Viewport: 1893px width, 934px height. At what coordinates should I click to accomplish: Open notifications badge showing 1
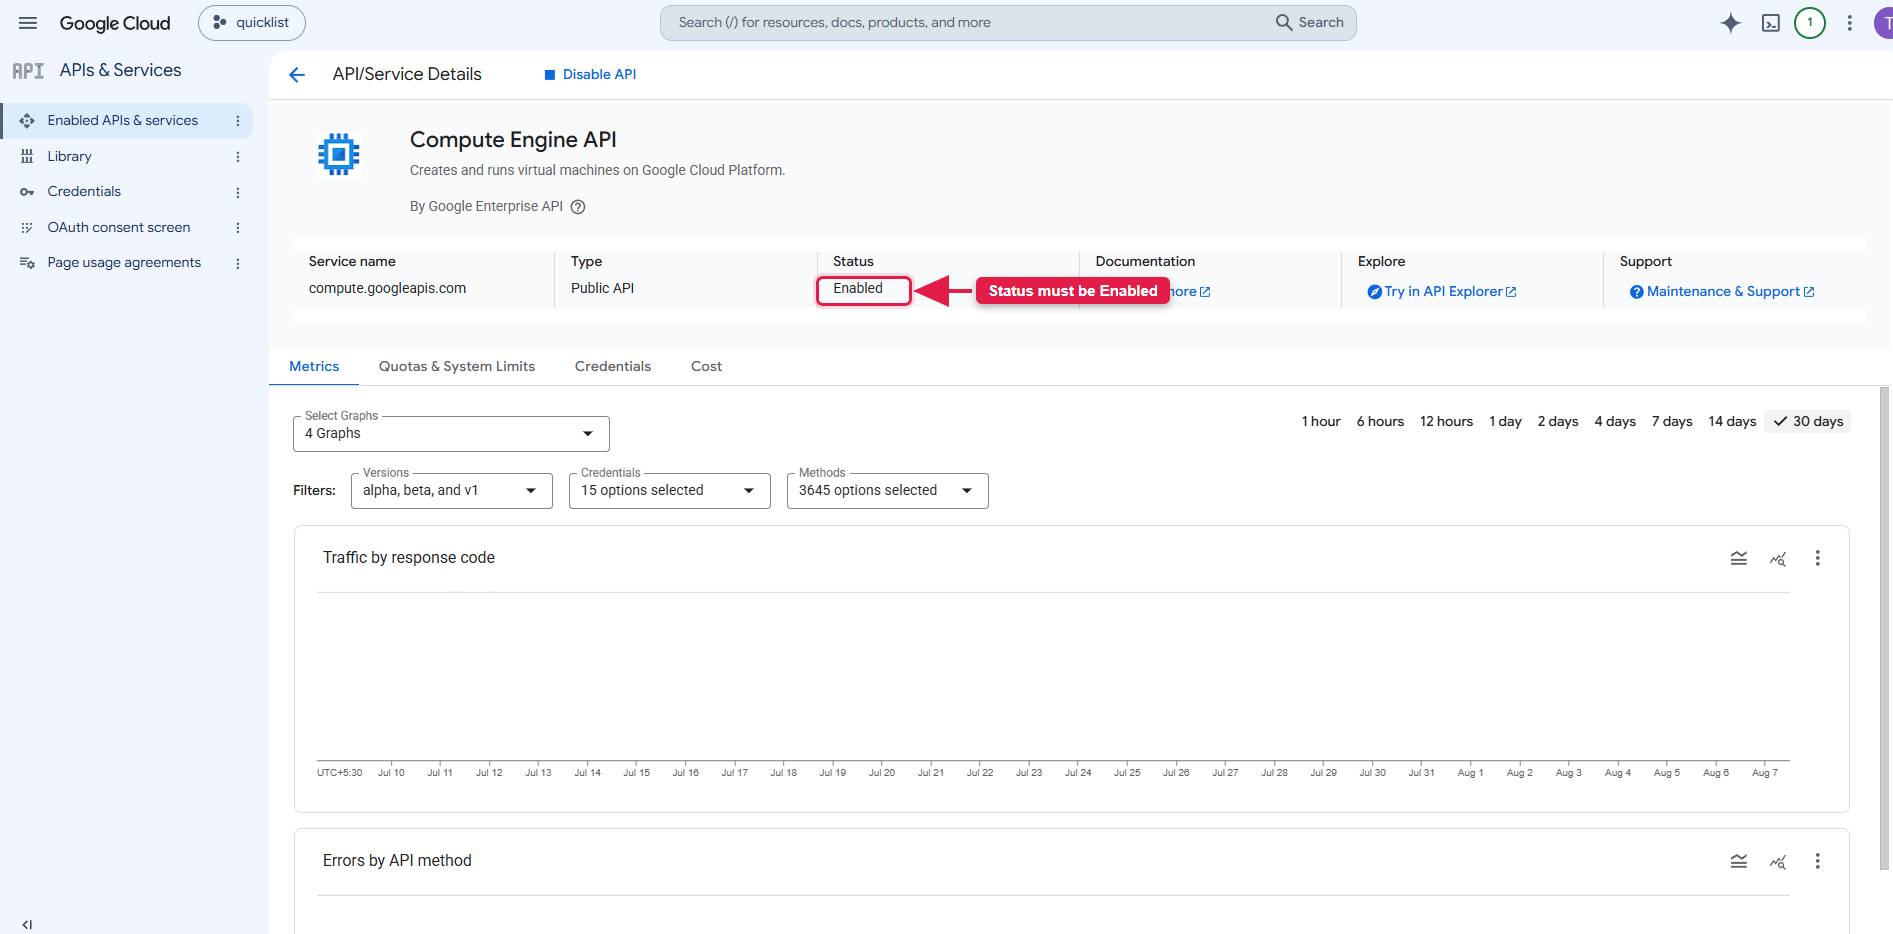[1810, 23]
